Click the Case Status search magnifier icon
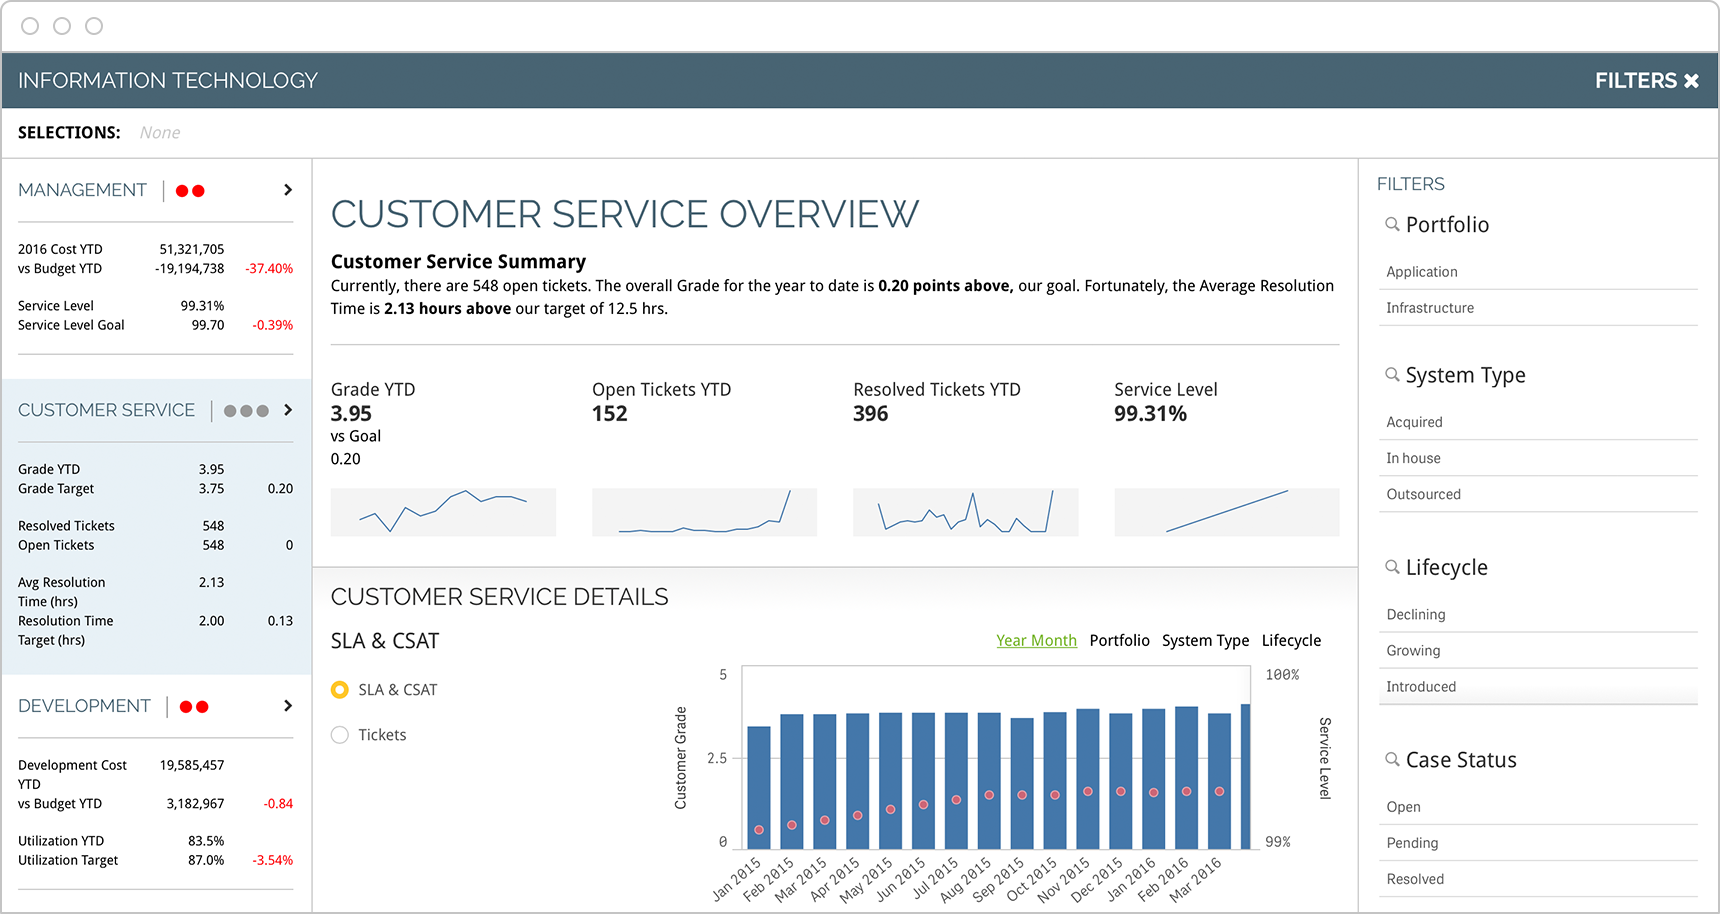1720x914 pixels. coord(1392,760)
